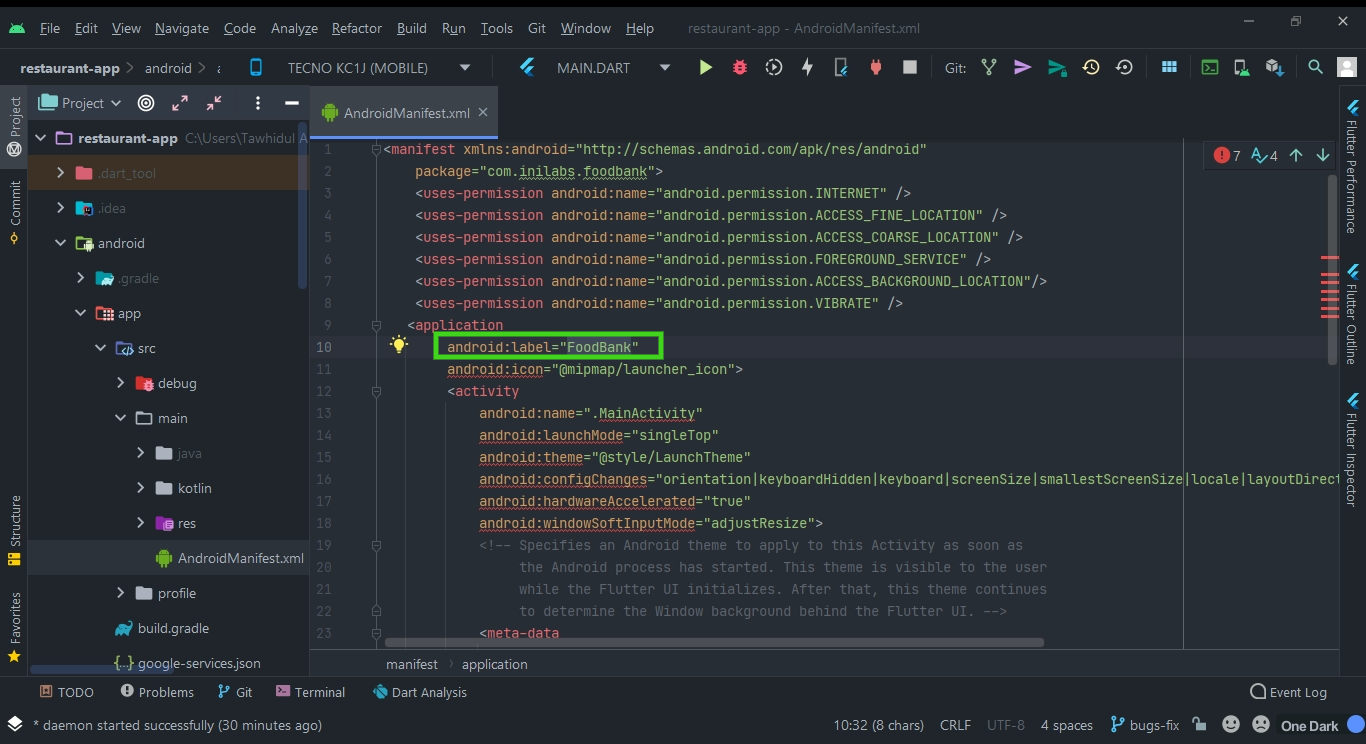
Task: Collapse all in Project tree
Action: [214, 103]
